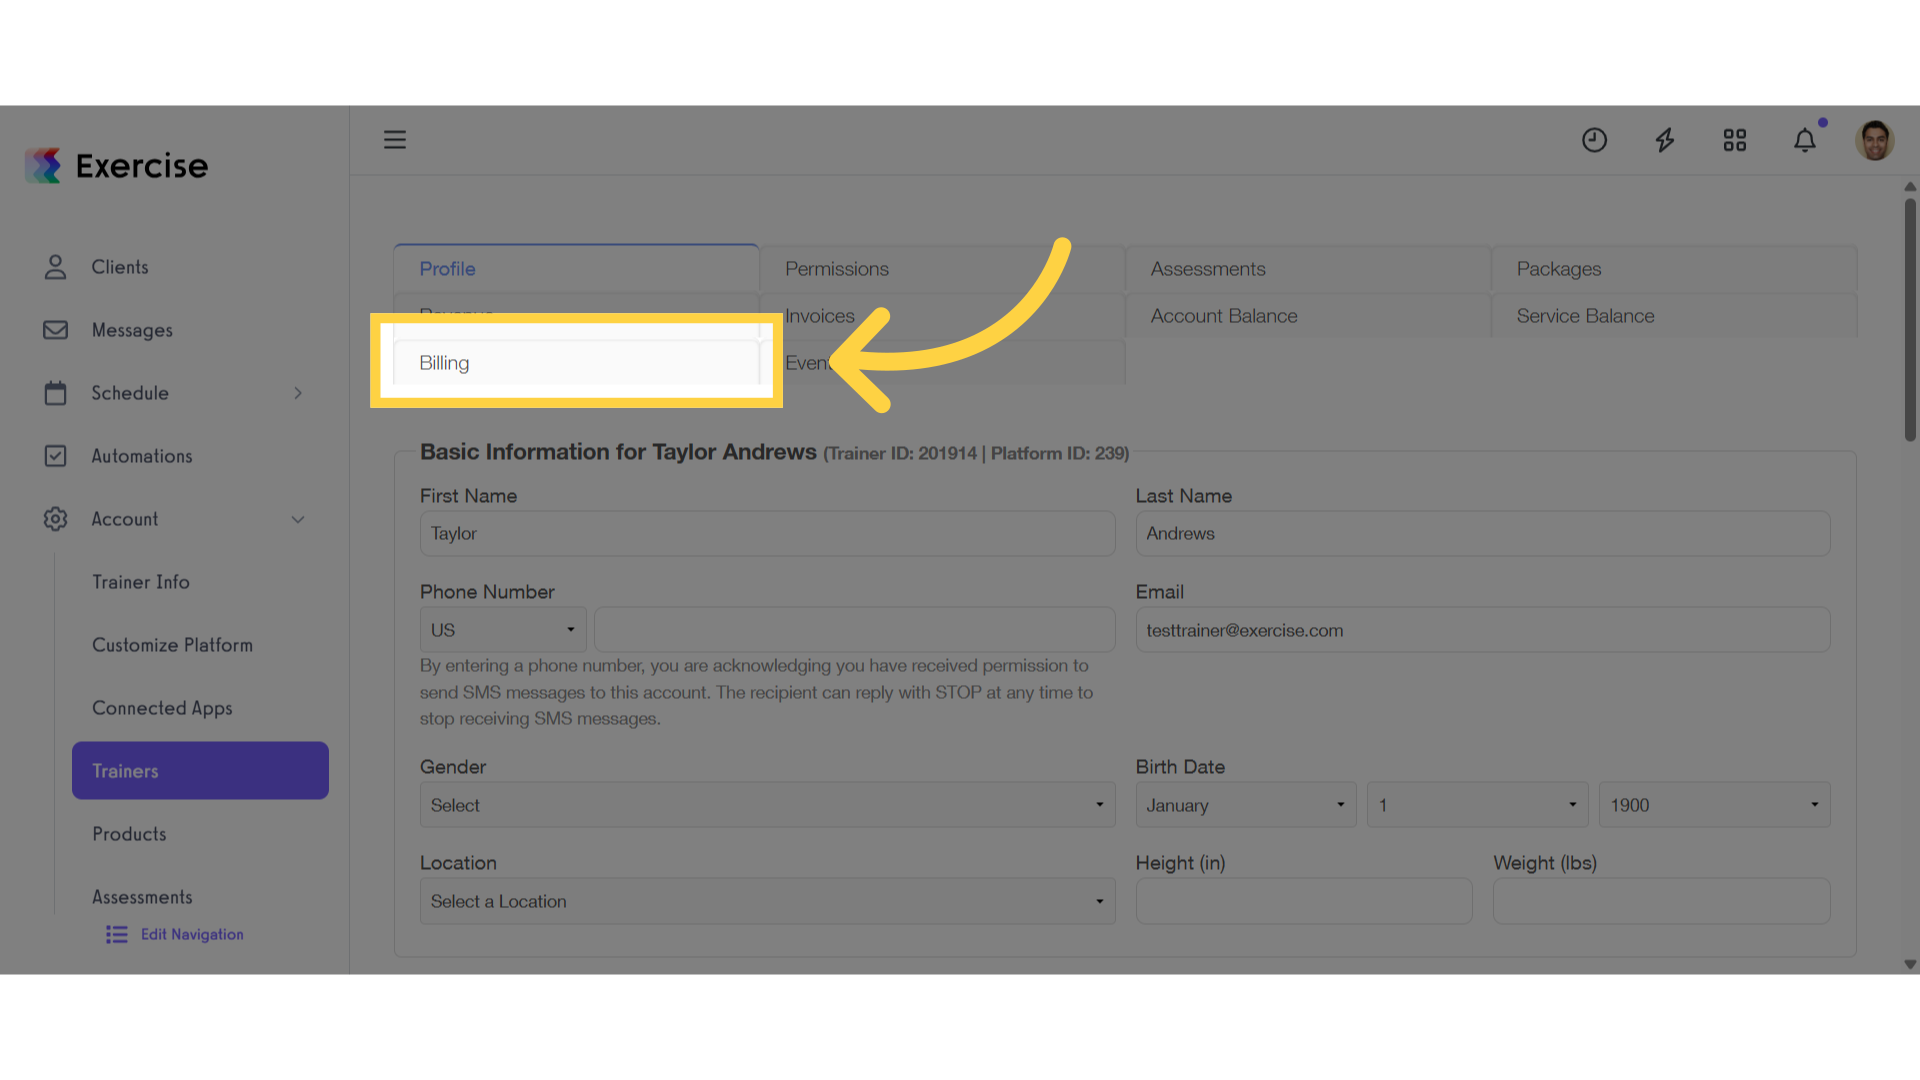Click the Weight (lbs) field
Screen dimensions: 1920x1080
coord(1662,901)
